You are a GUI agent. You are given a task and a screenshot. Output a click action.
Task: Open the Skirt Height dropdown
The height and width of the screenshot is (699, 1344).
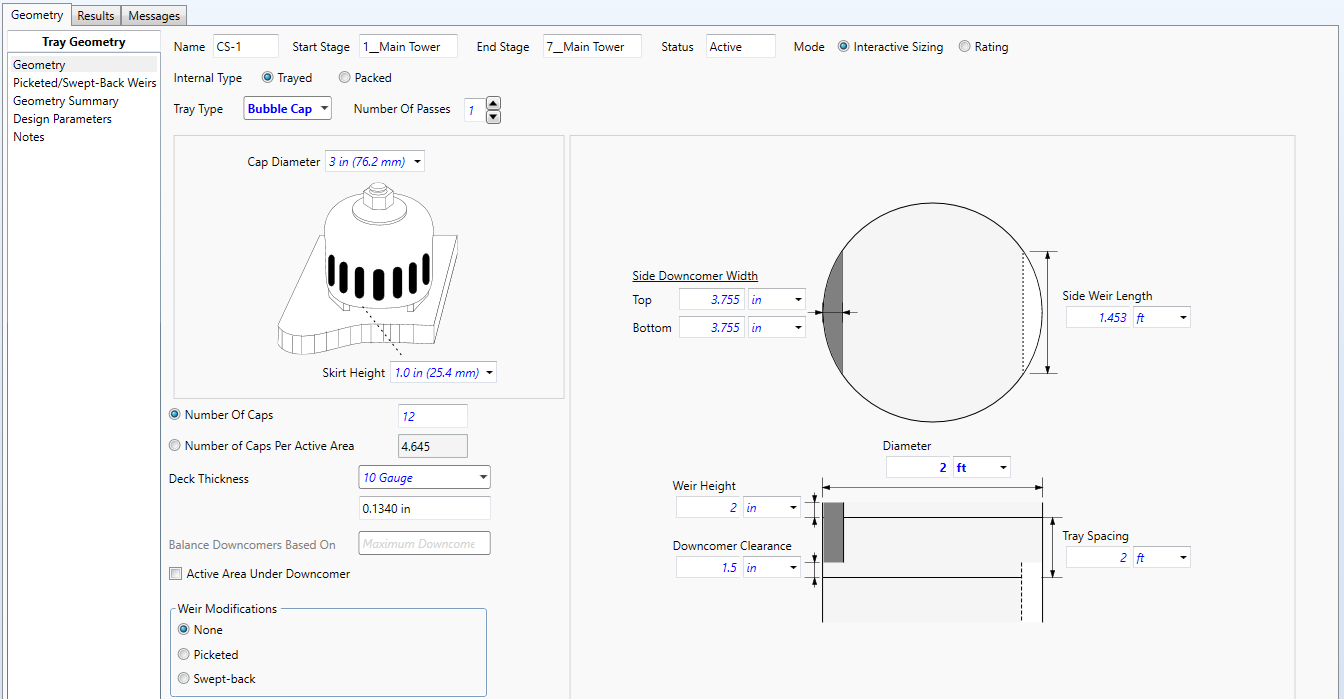click(443, 373)
